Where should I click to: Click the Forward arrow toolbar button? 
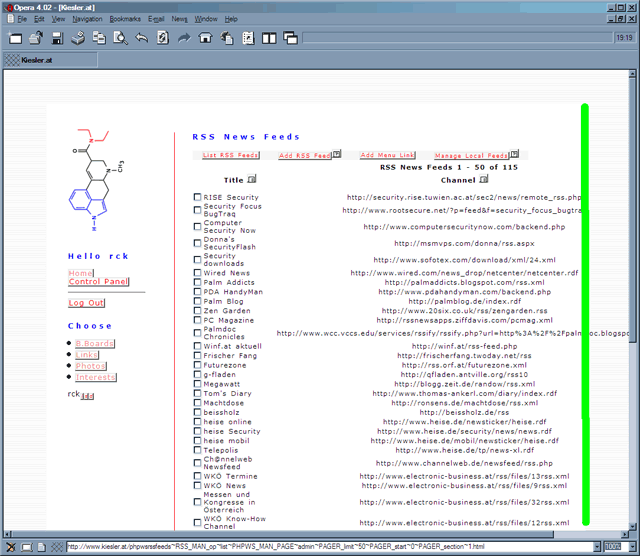[183, 38]
